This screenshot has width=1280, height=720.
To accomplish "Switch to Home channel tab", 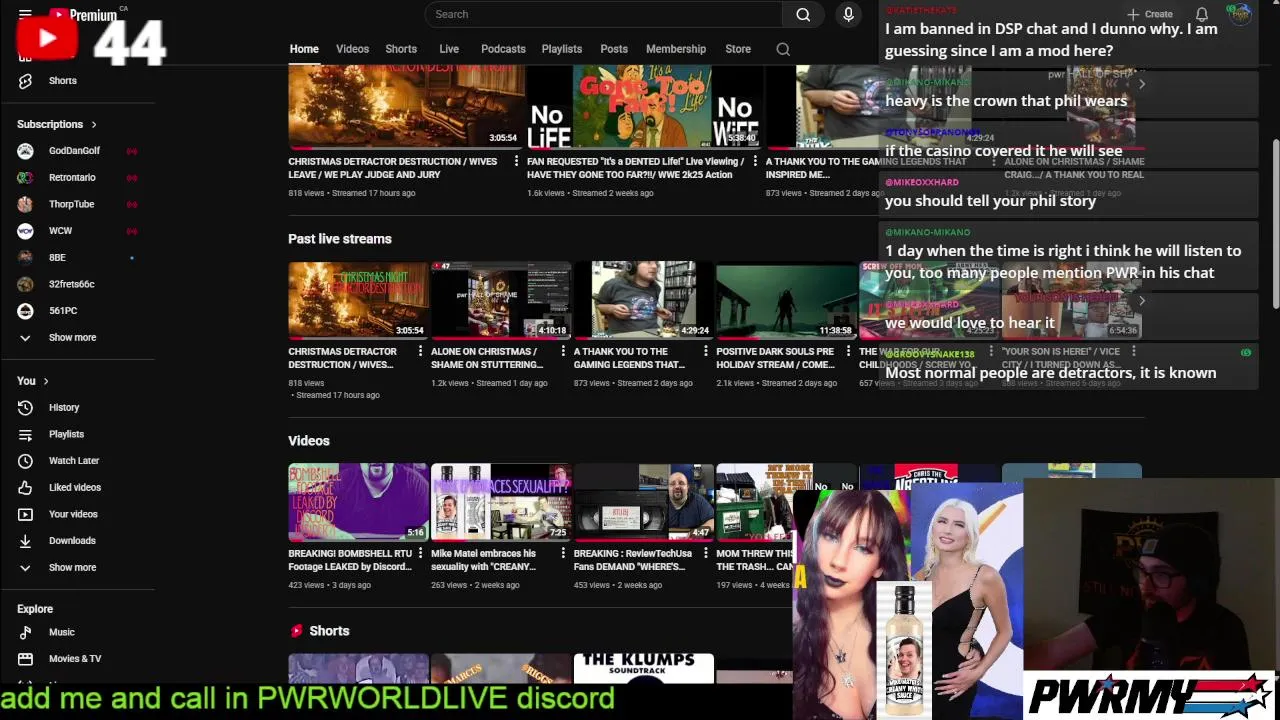I will point(304,49).
